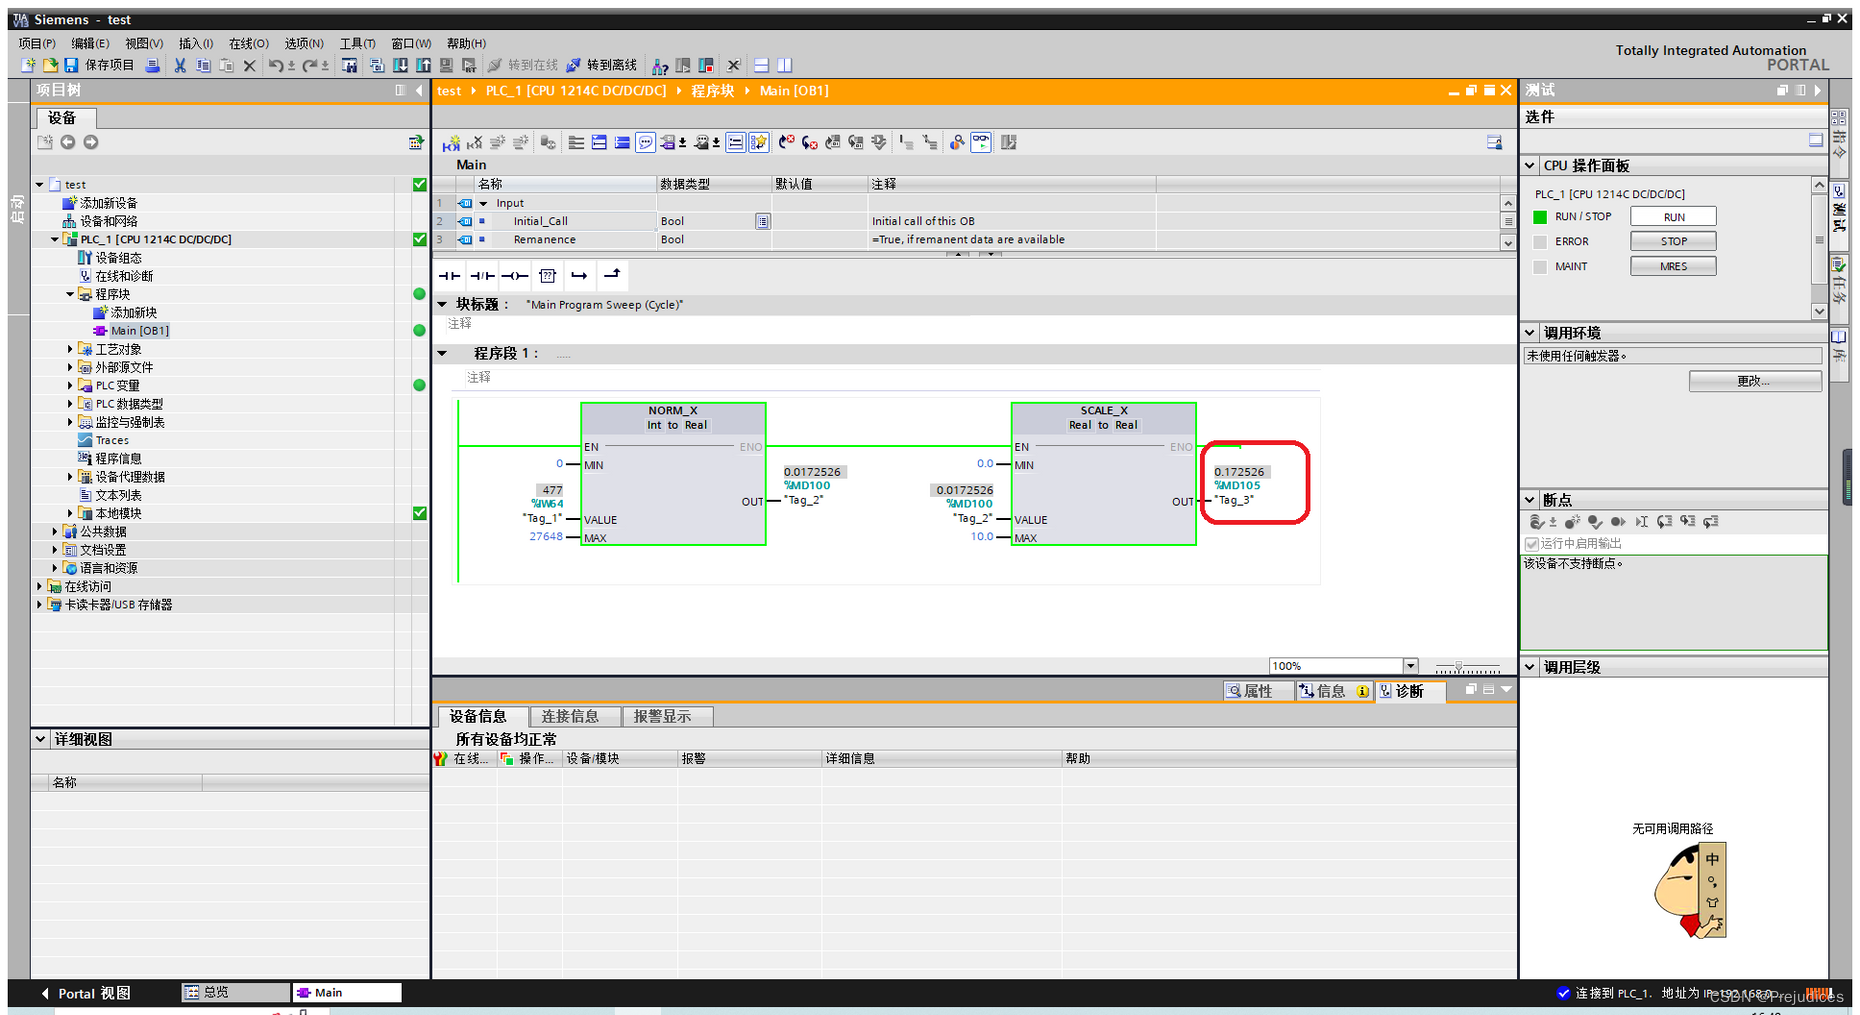Viewport: 1860px width, 1015px height.
Task: Click the ERROR indicator box
Action: coord(1540,242)
